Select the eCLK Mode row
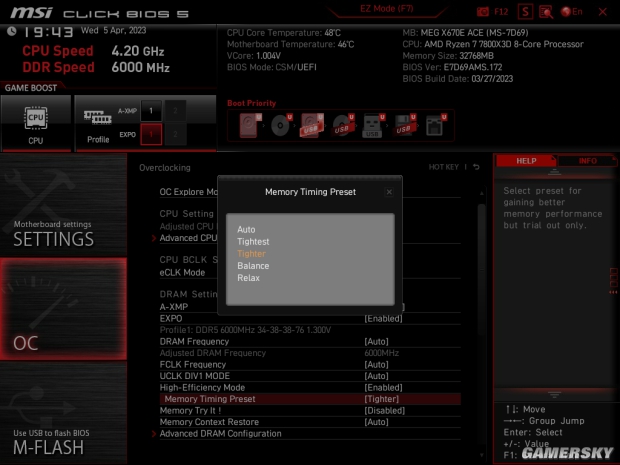This screenshot has width=620, height=465. coord(182,272)
